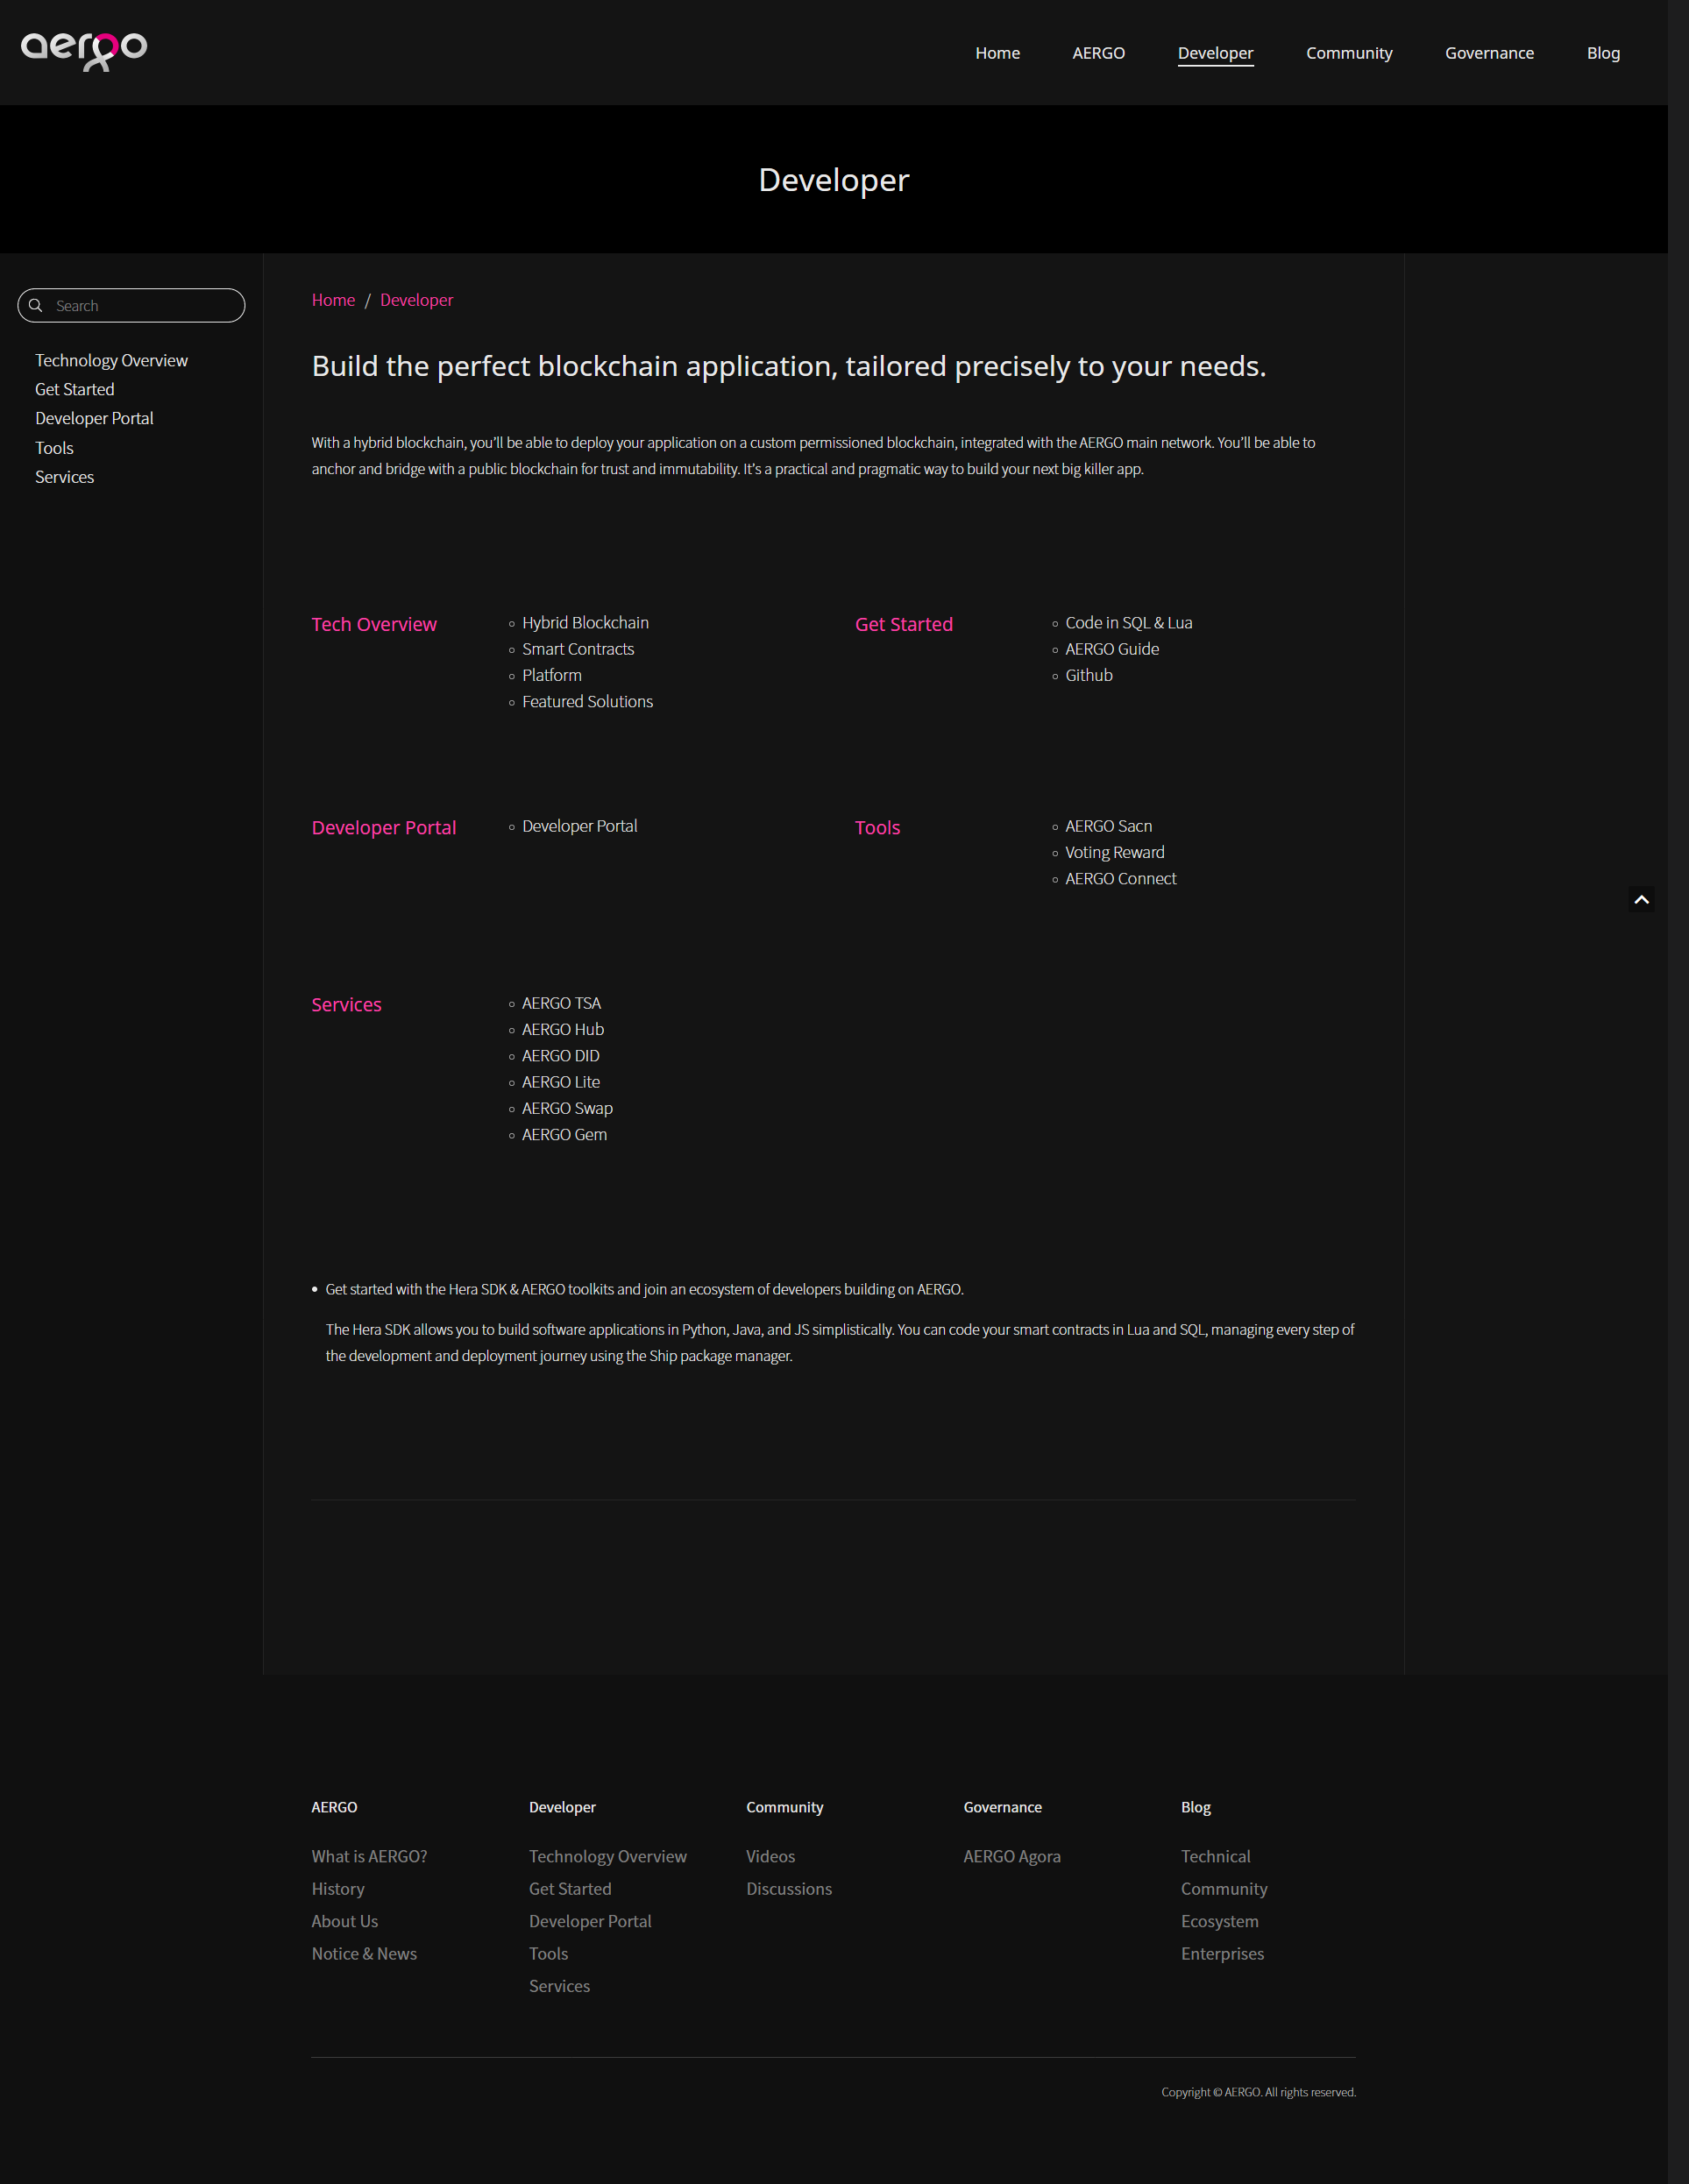
Task: Click the vertical scrollbar on the right edge
Action: pos(1678,1092)
